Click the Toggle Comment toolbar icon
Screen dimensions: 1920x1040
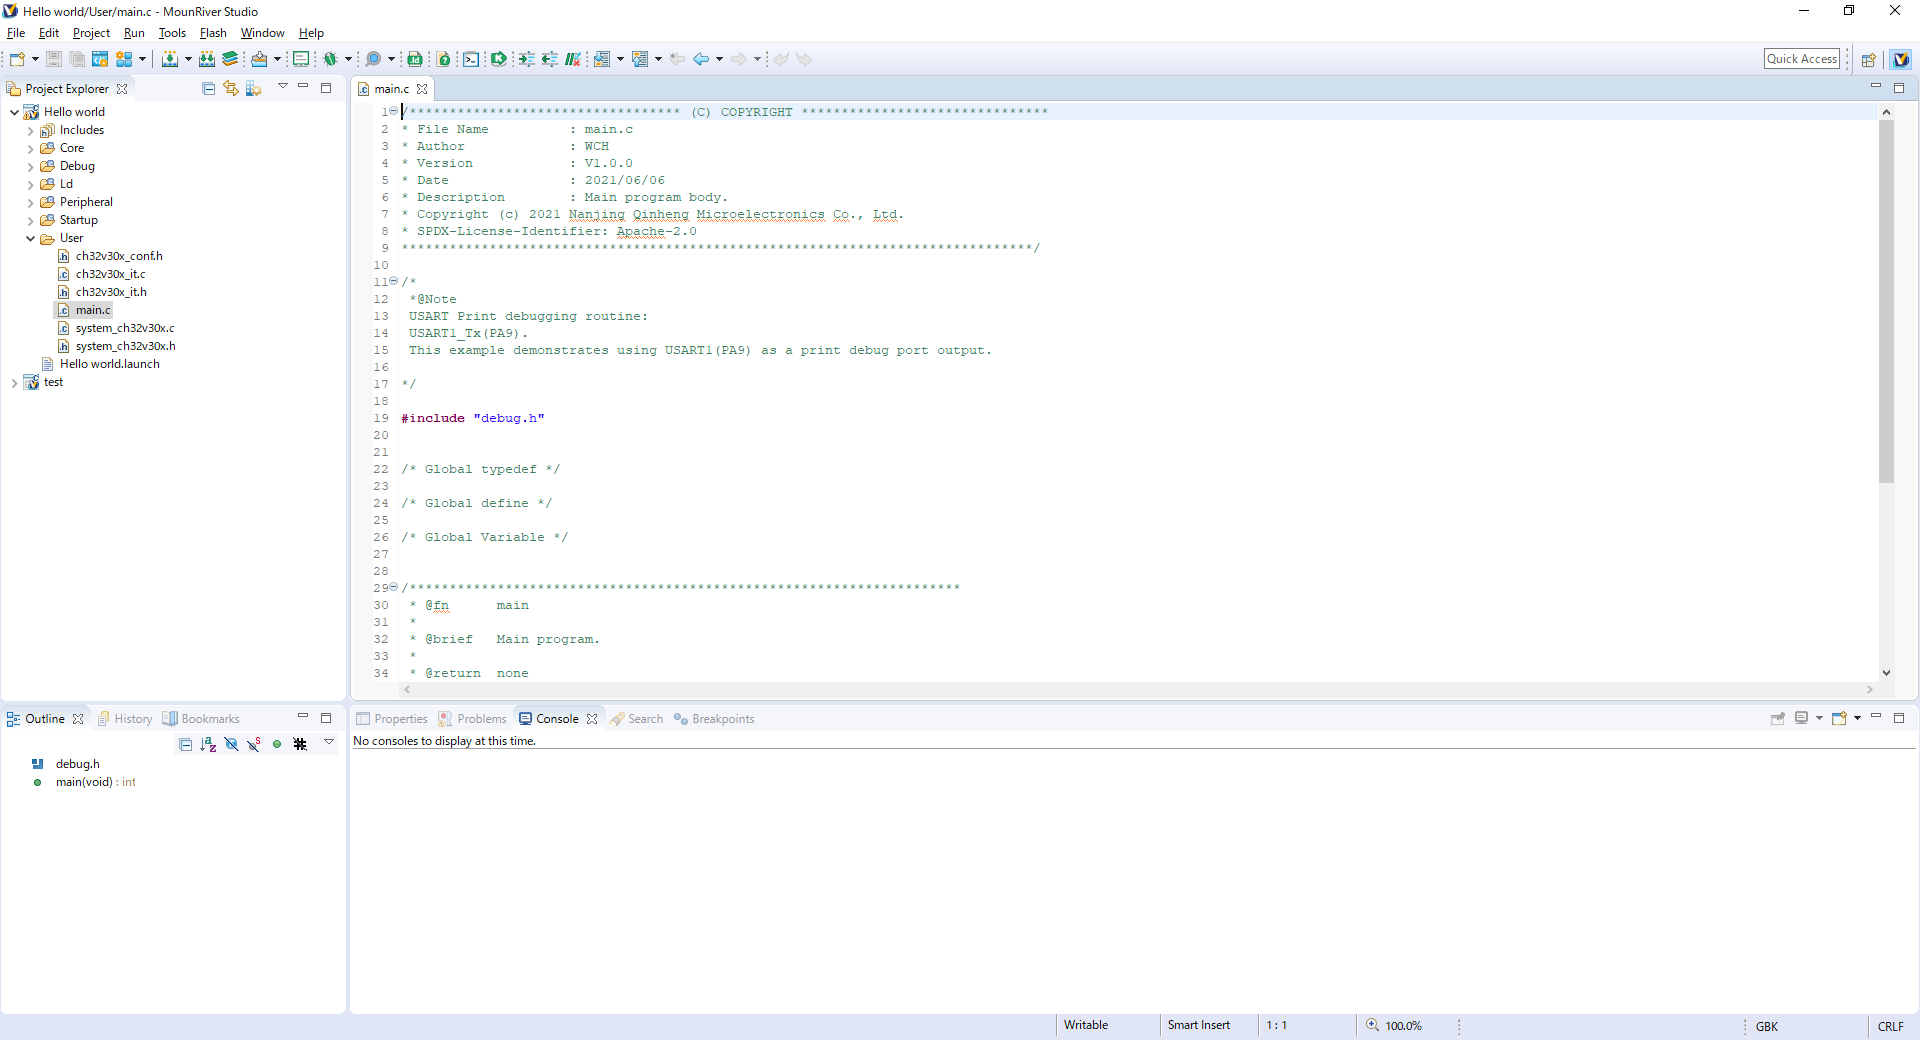point(573,59)
